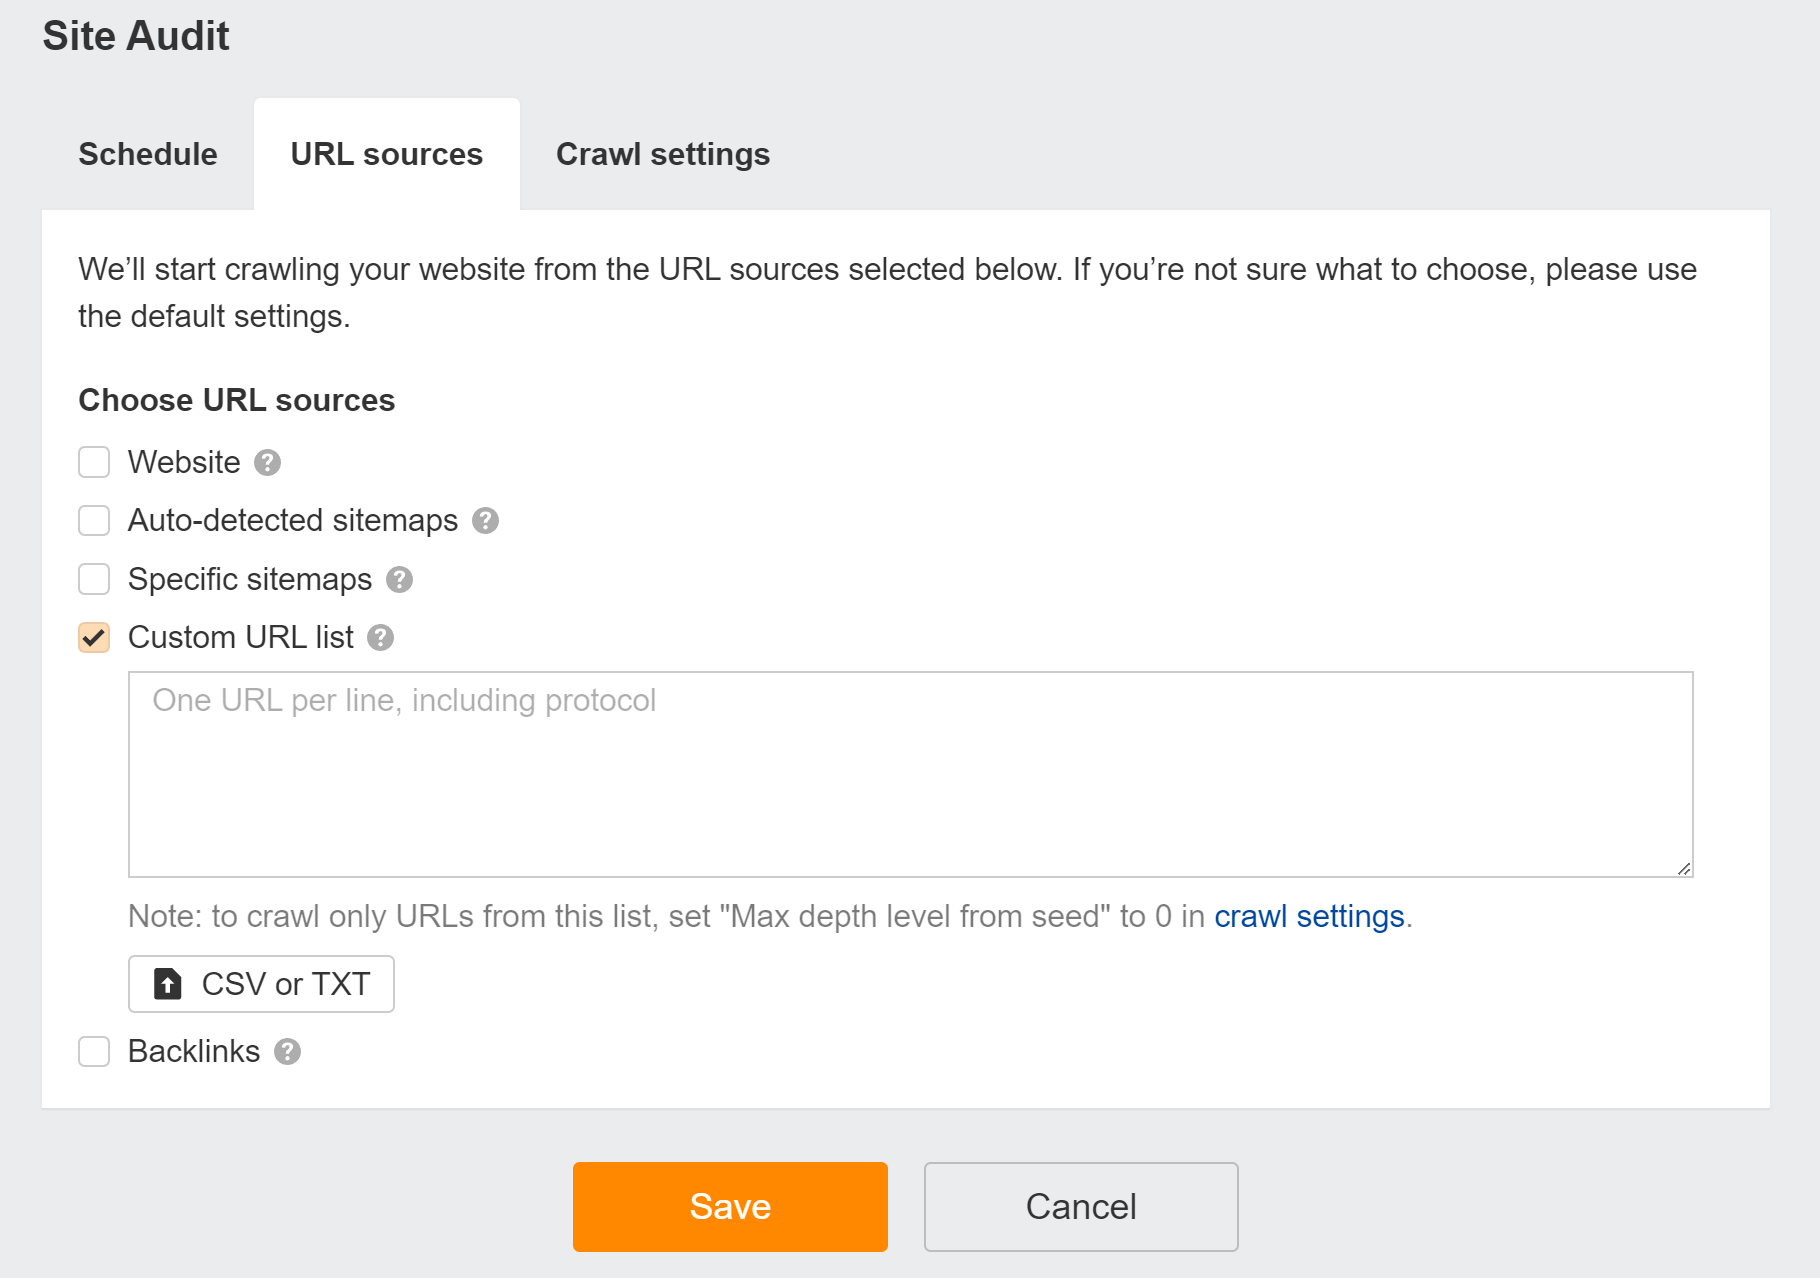Click the Save button
Screen dimensions: 1820x1278
point(729,1206)
